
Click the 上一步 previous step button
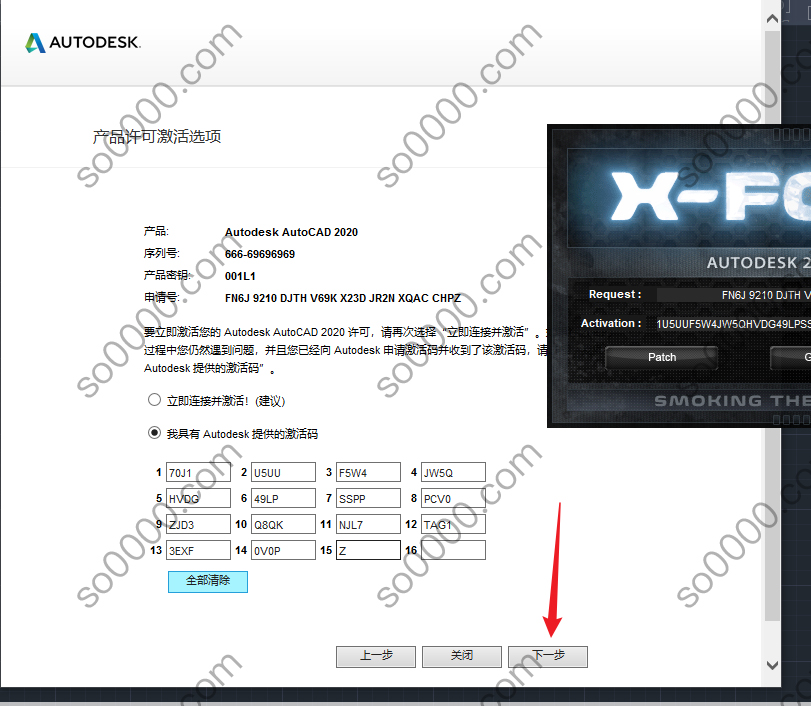(376, 656)
